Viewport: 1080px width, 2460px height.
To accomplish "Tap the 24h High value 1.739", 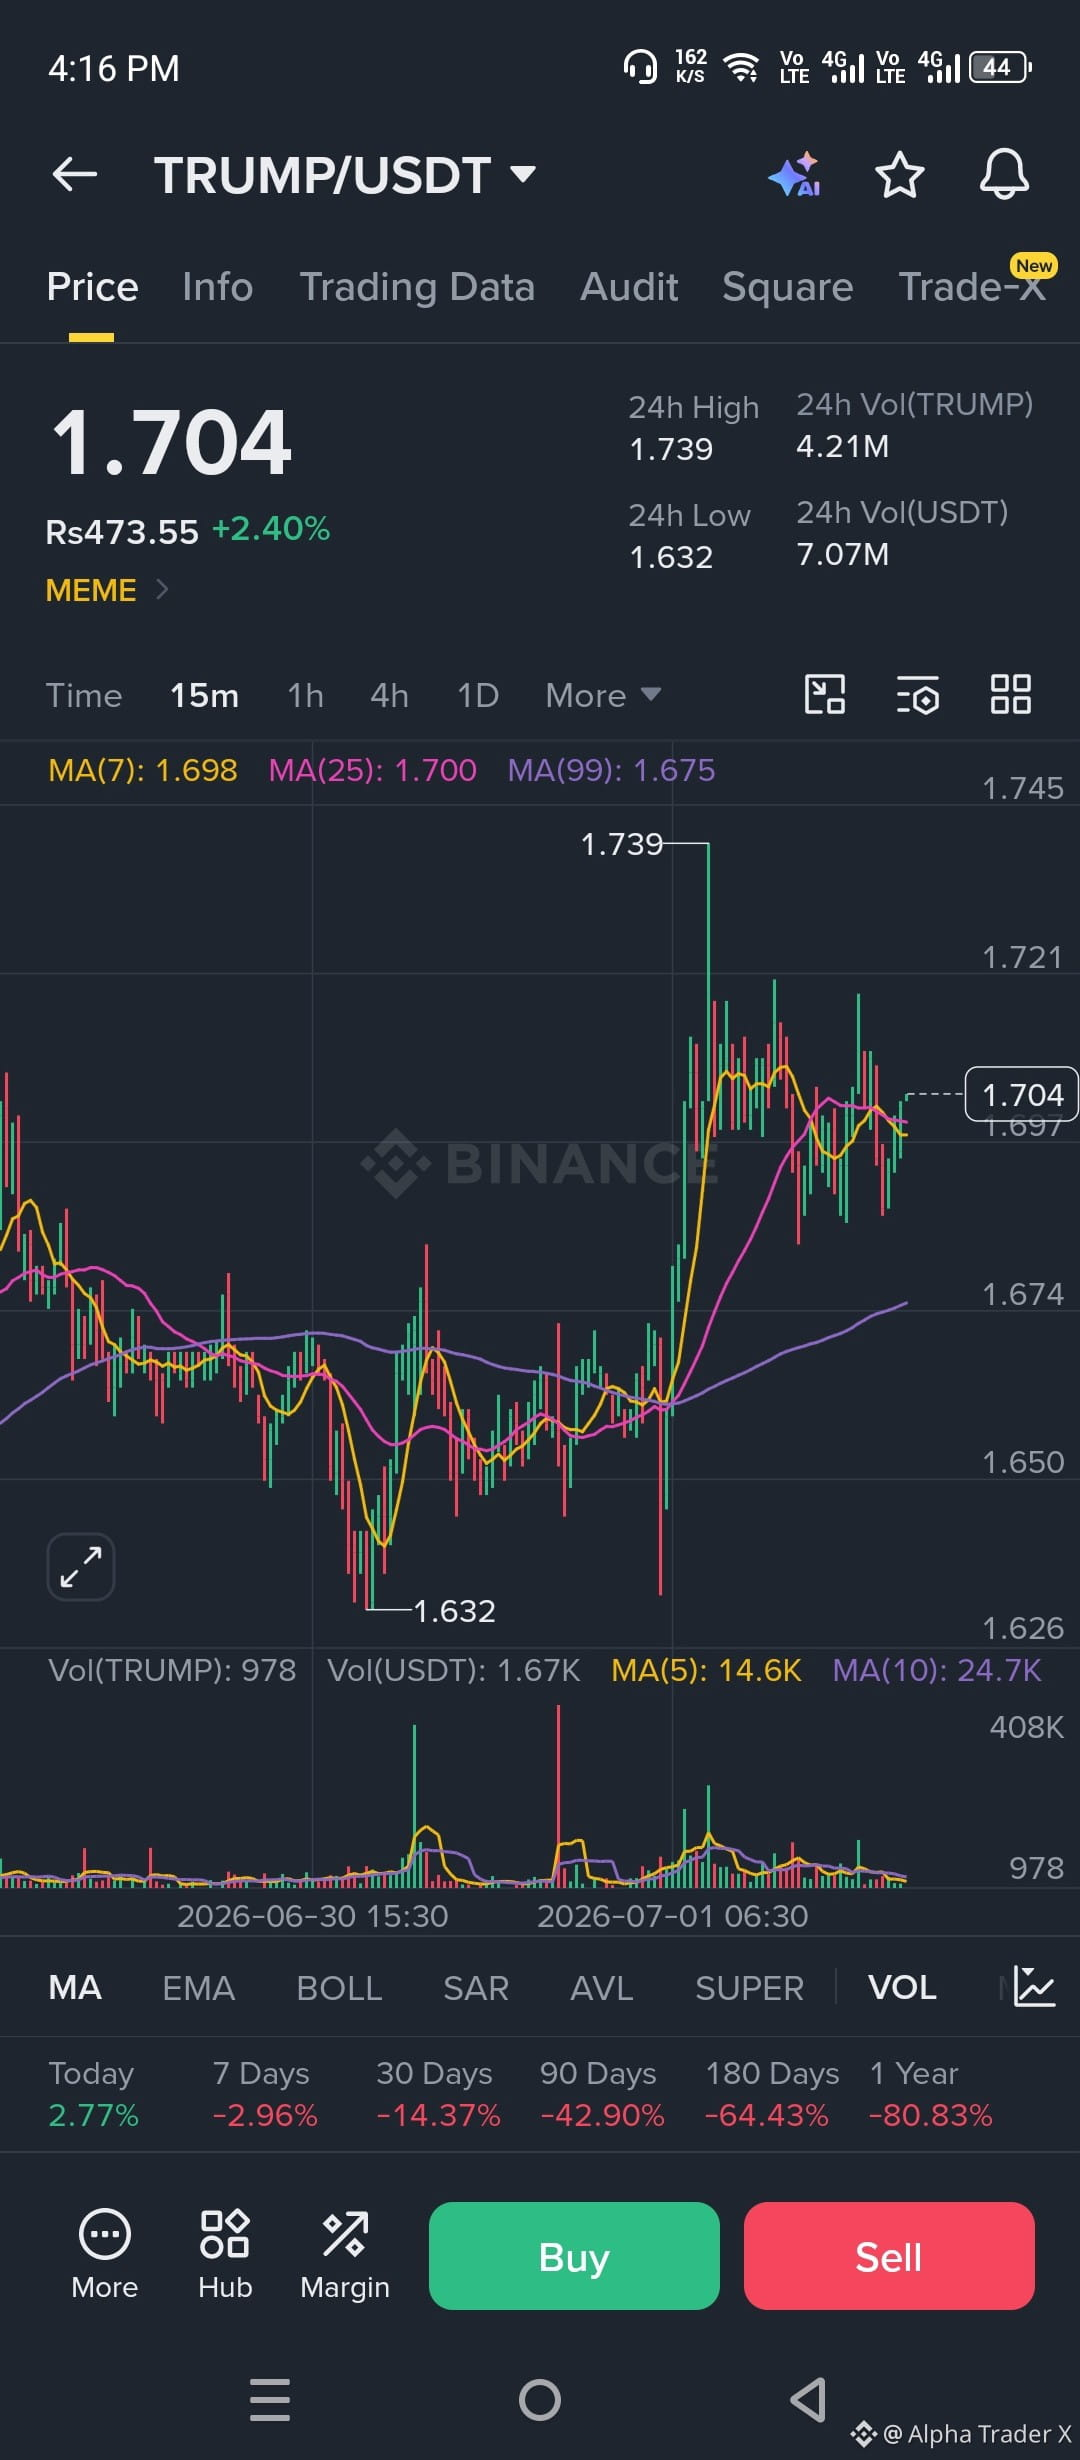I will (x=671, y=449).
